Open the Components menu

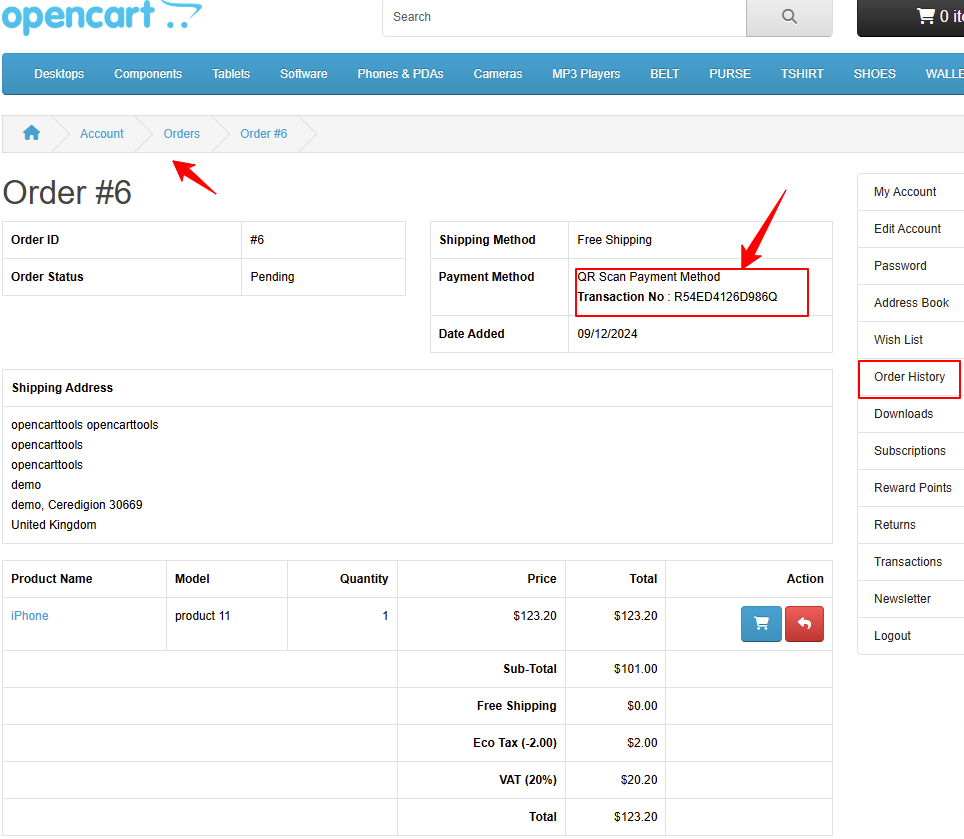pyautogui.click(x=148, y=74)
